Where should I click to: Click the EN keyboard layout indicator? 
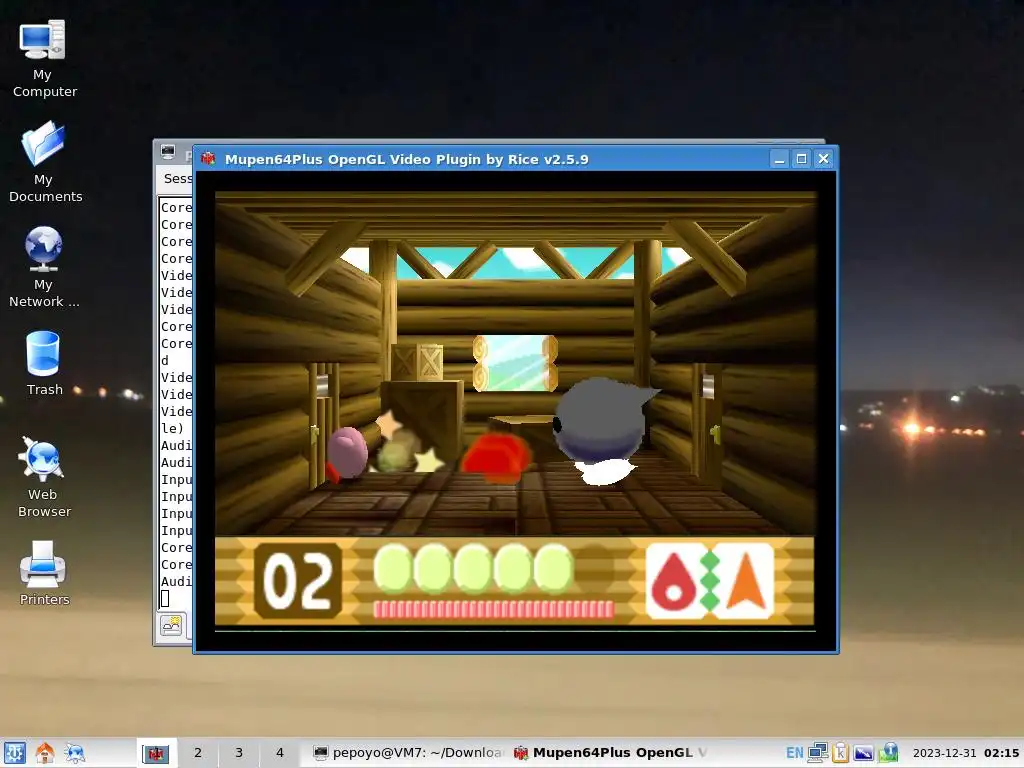(x=794, y=753)
